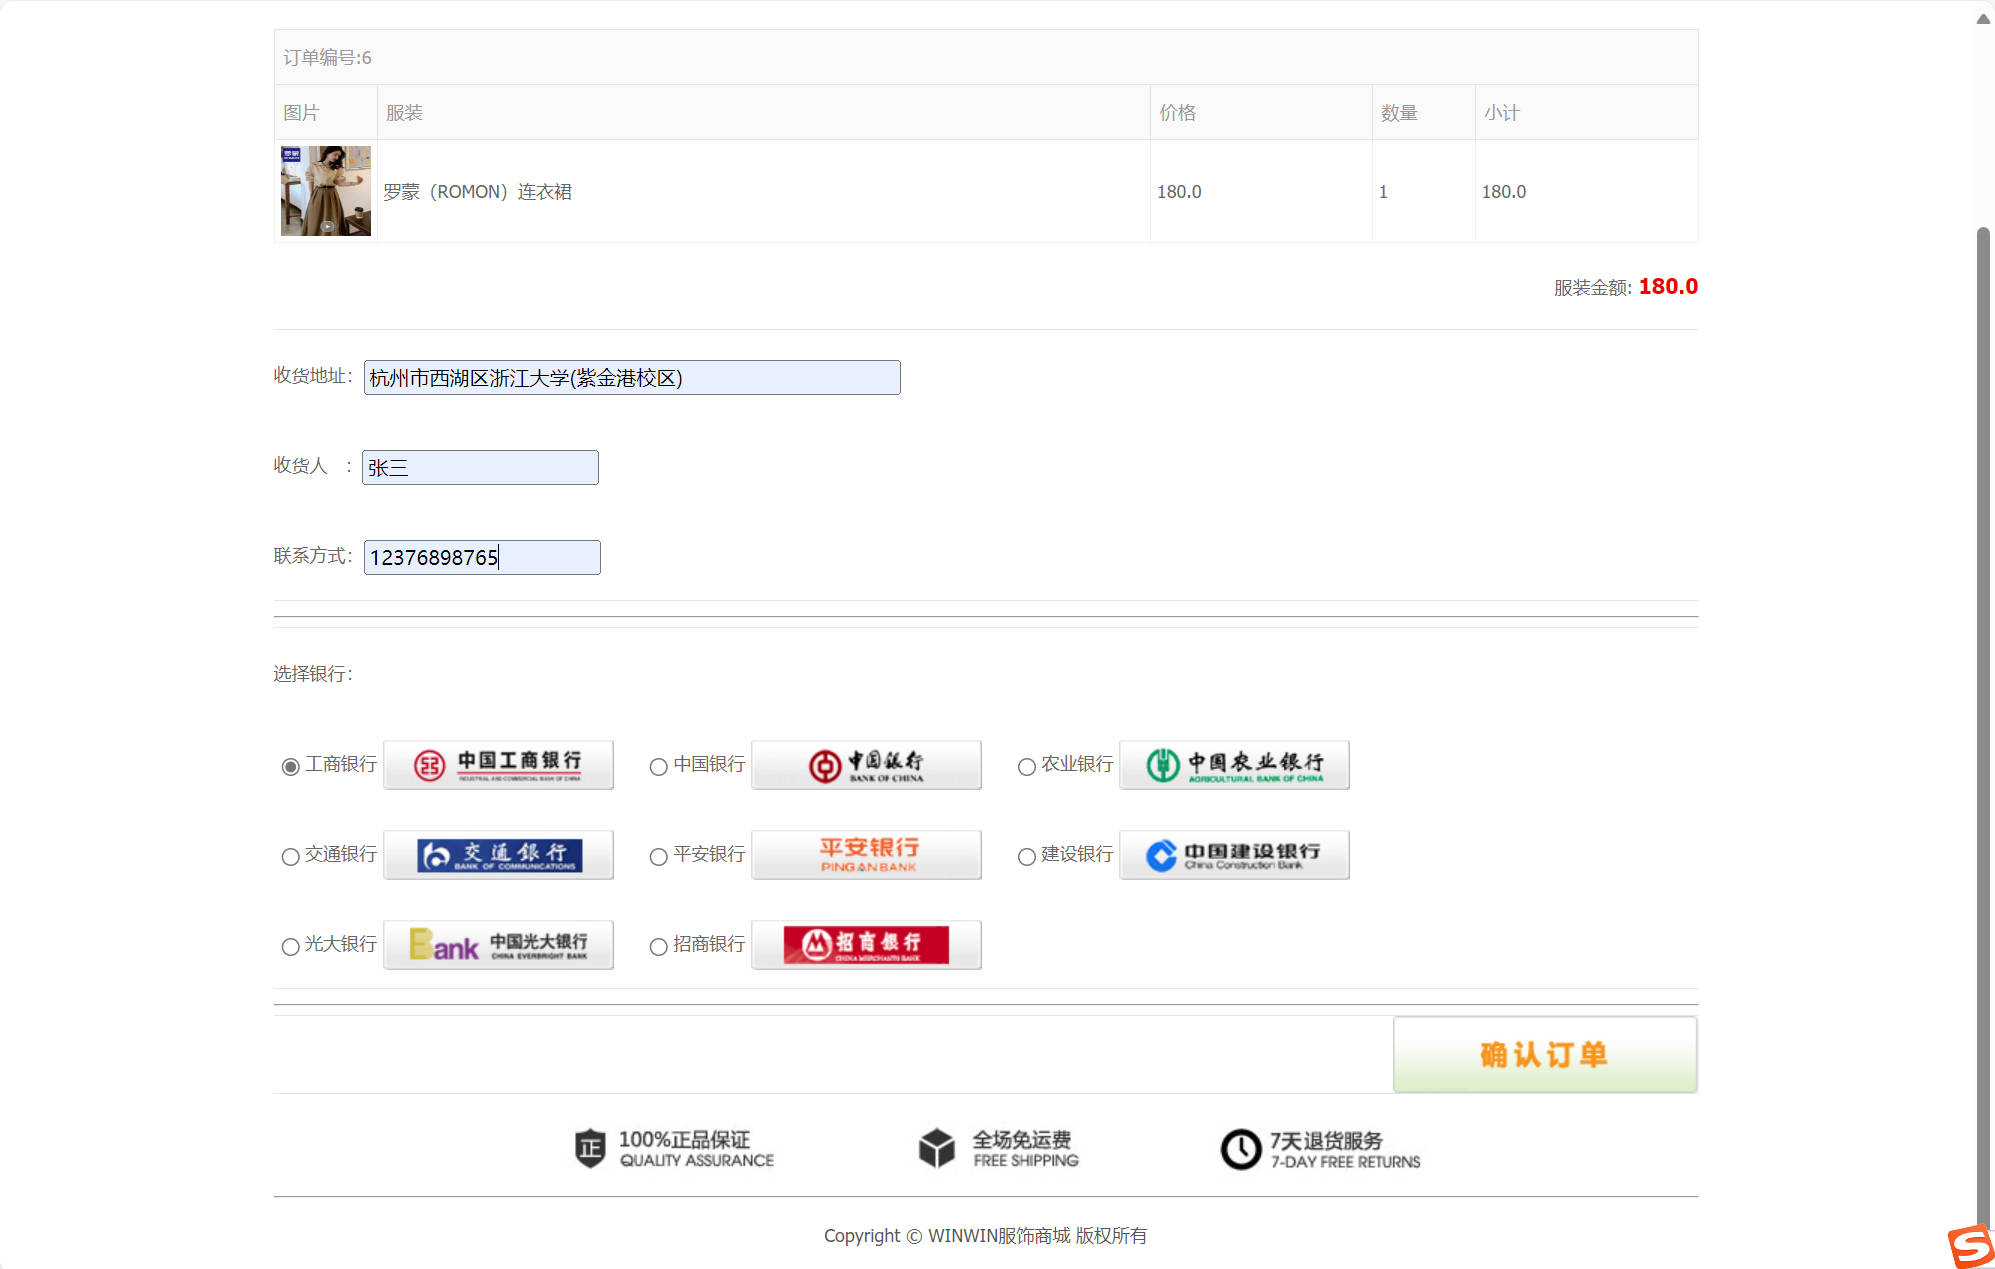1995x1269 pixels.
Task: Select the 平安银行 PING AN BANK logo
Action: pyautogui.click(x=866, y=855)
